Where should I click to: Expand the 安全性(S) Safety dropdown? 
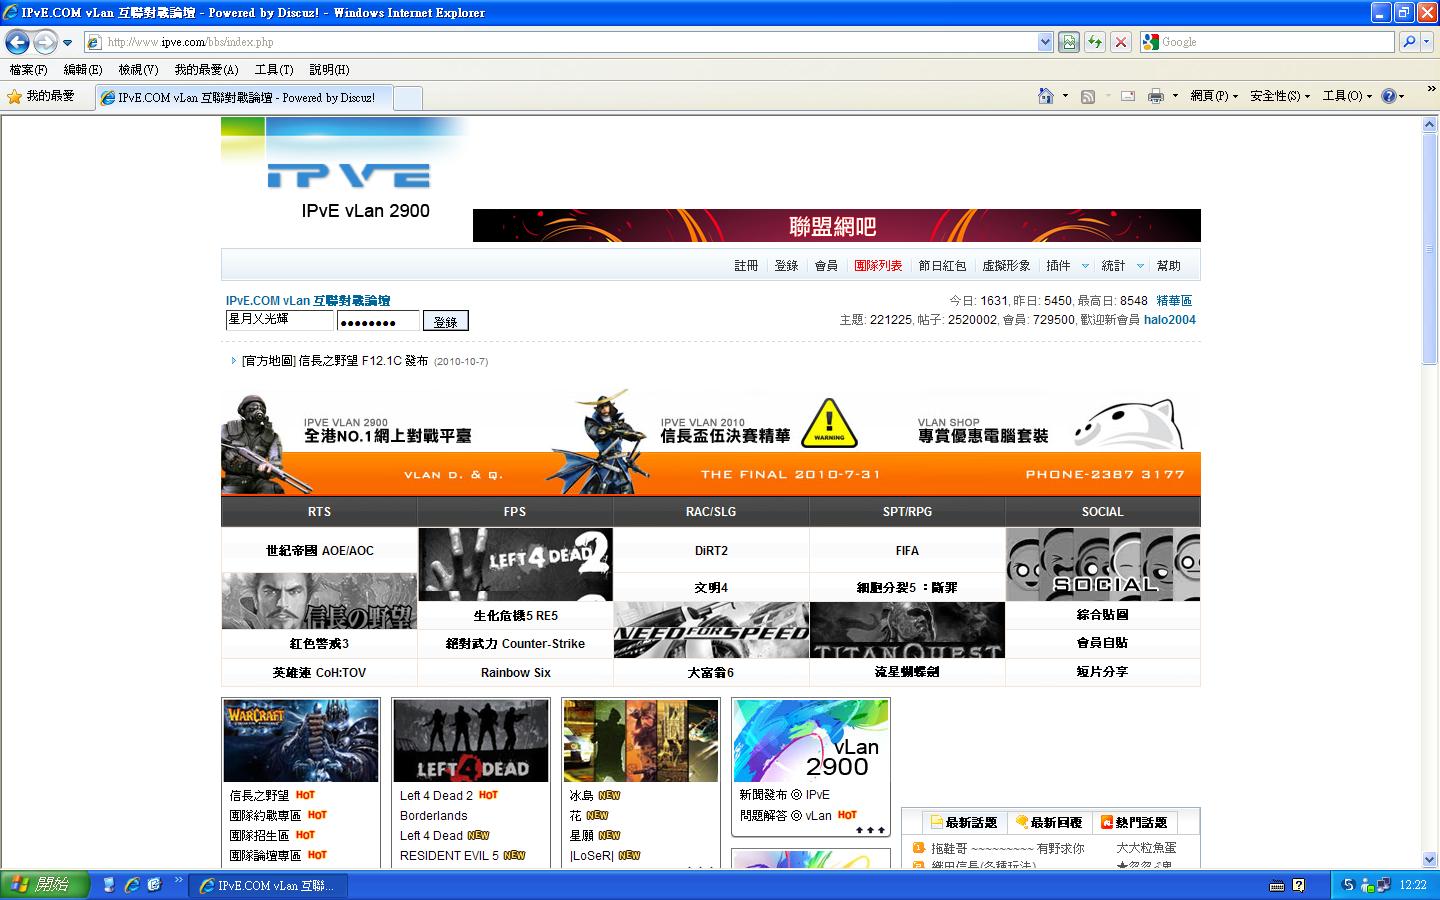[x=1280, y=96]
